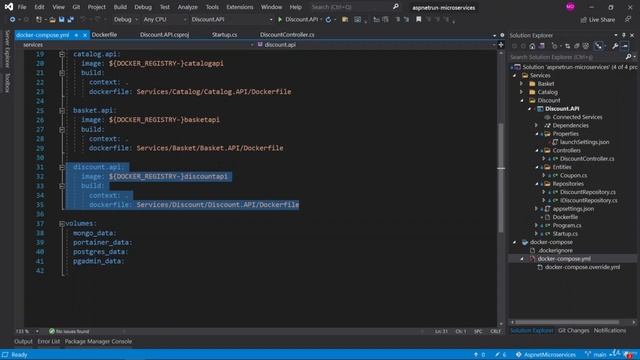Expand Dependencies node under Discount.API

(x=536, y=125)
